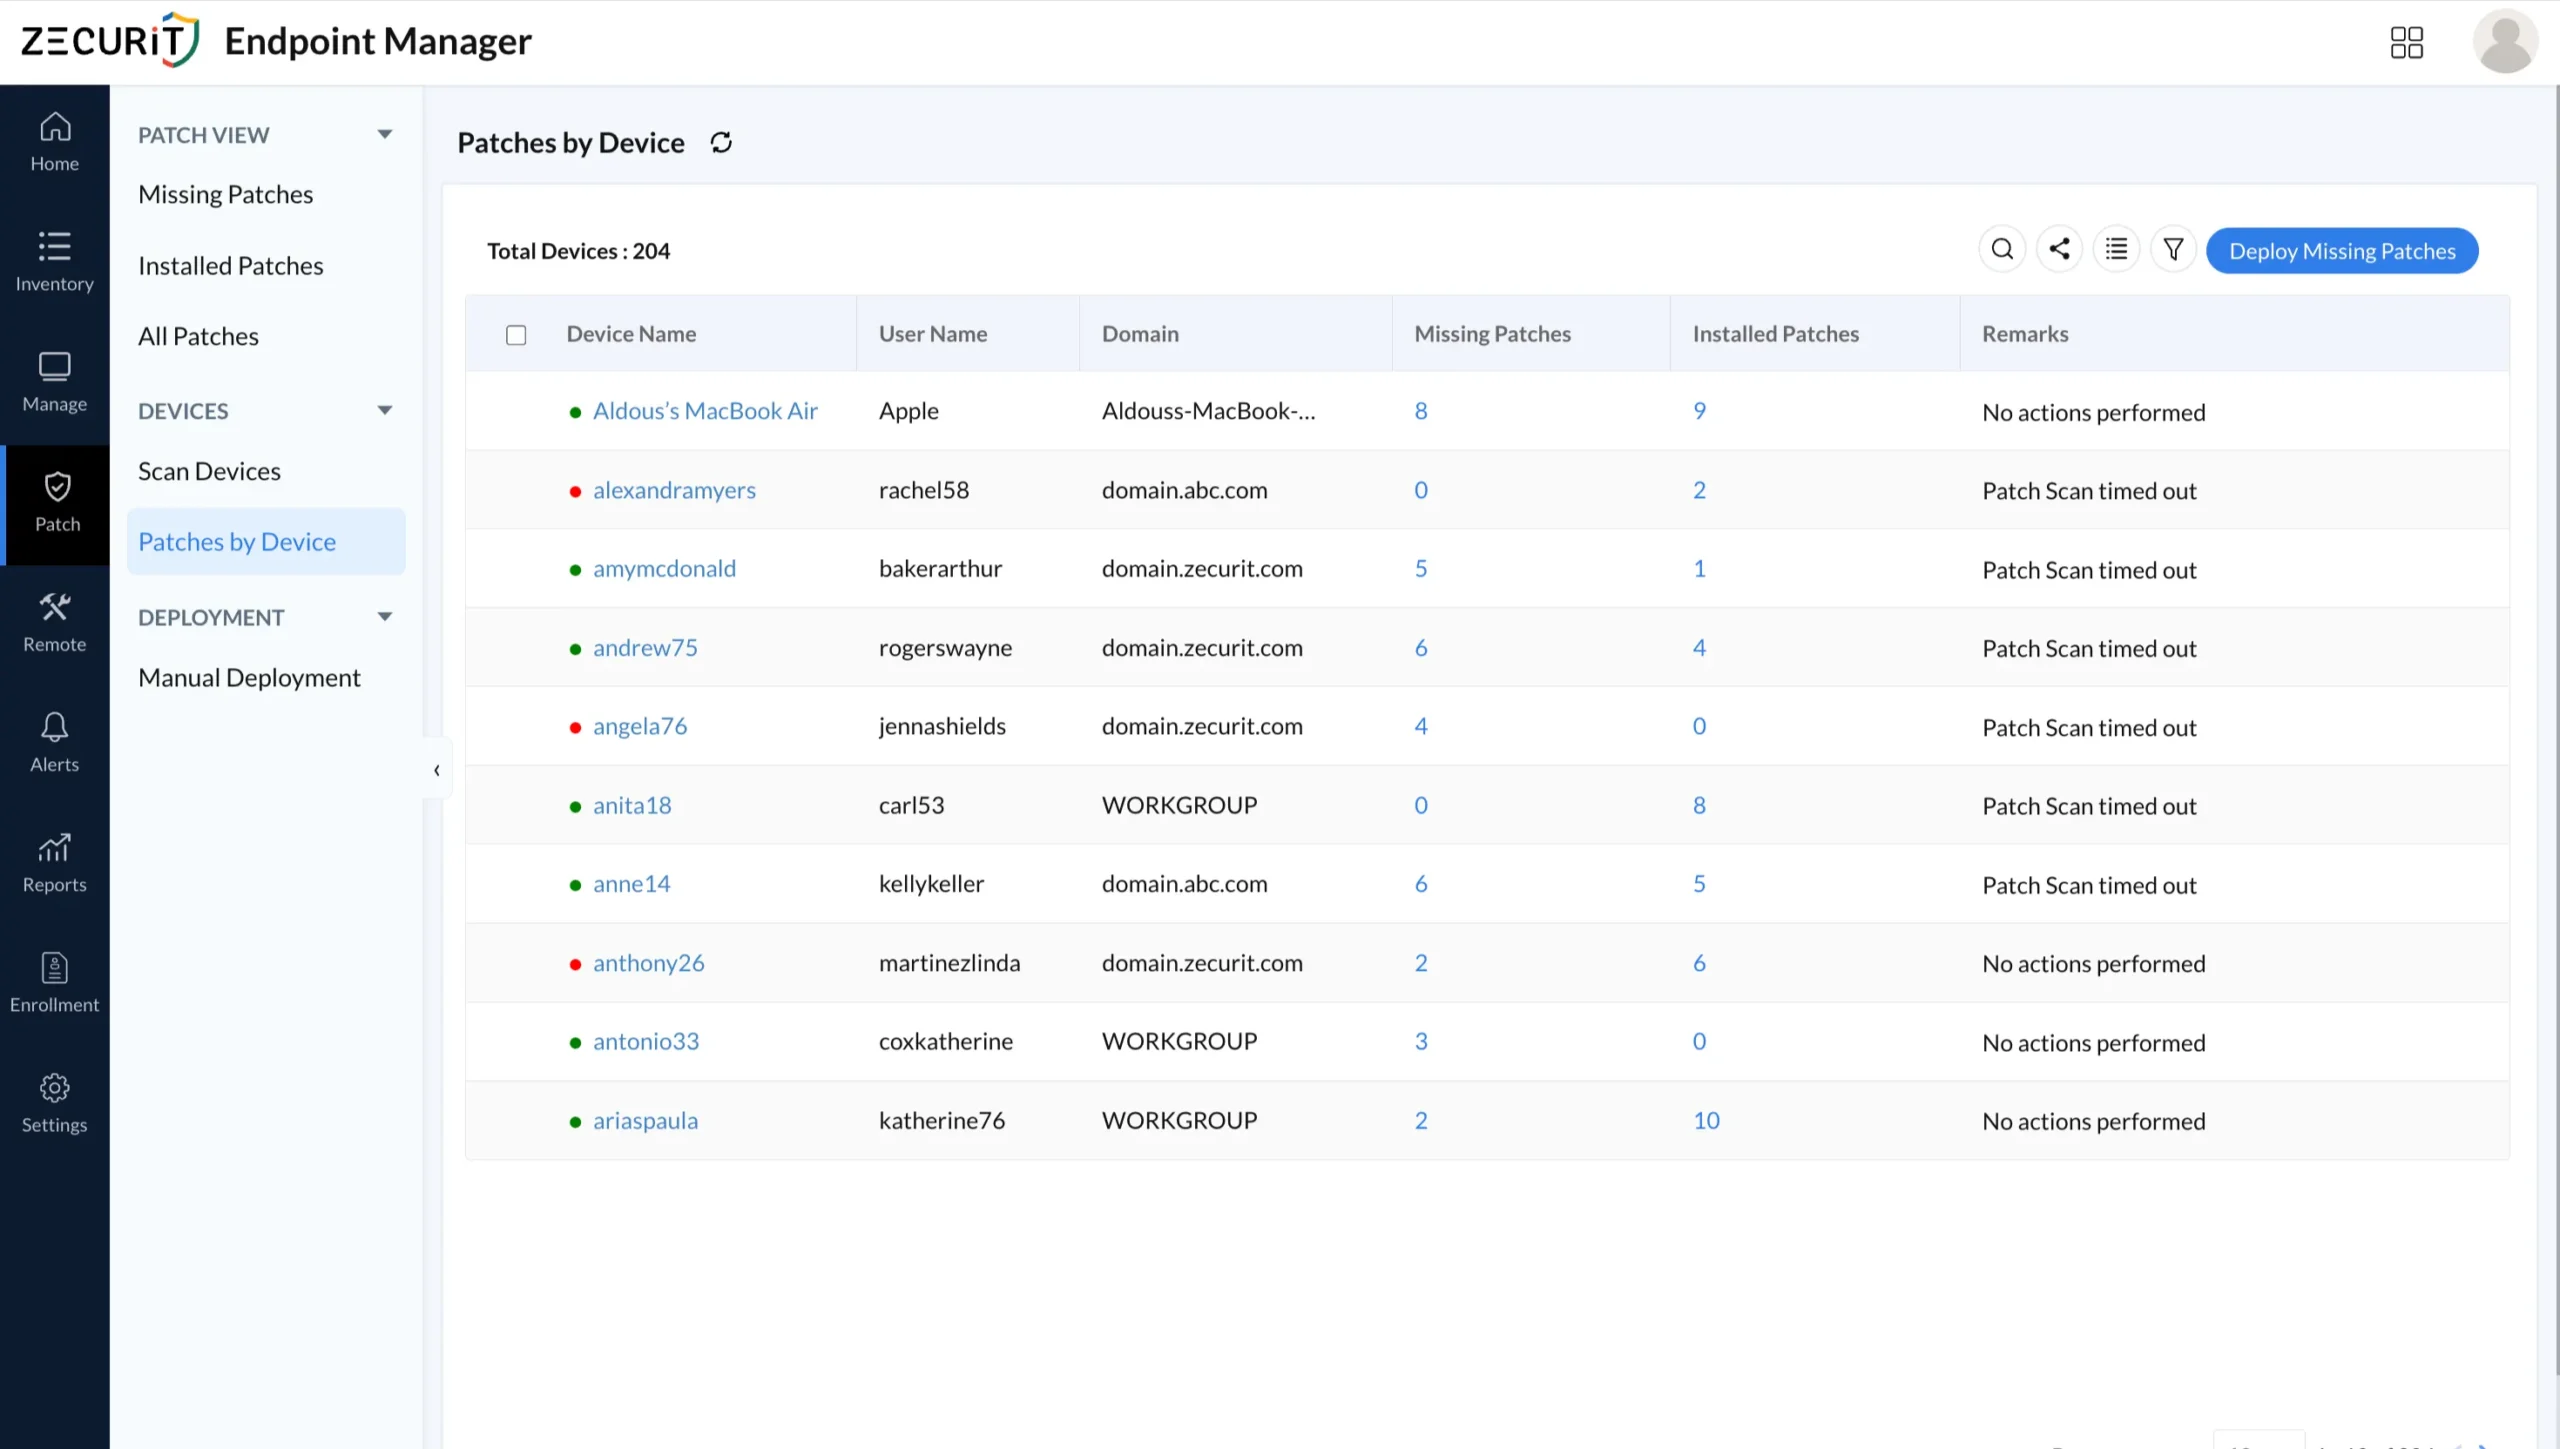
Task: Click the Total Devices : 204 label
Action: 578,251
